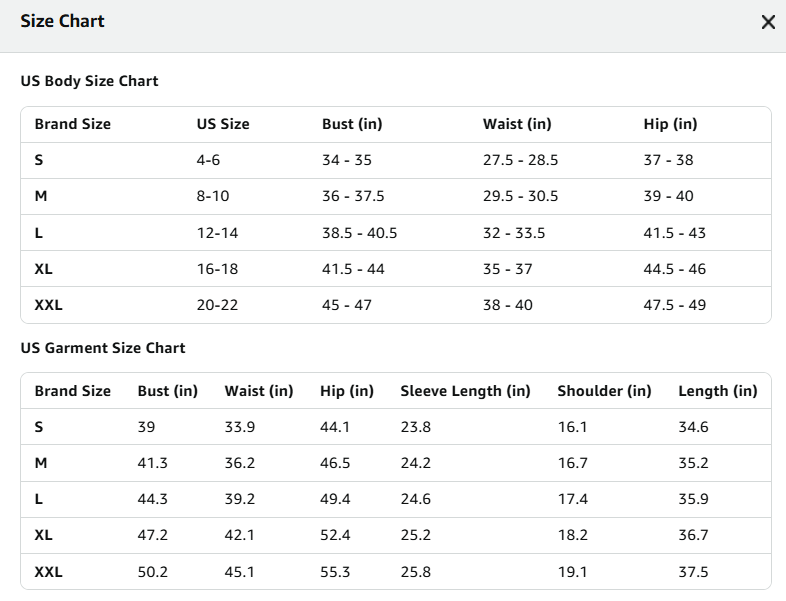786x601 pixels.
Task: Click the Size Chart title
Action: pos(62,21)
